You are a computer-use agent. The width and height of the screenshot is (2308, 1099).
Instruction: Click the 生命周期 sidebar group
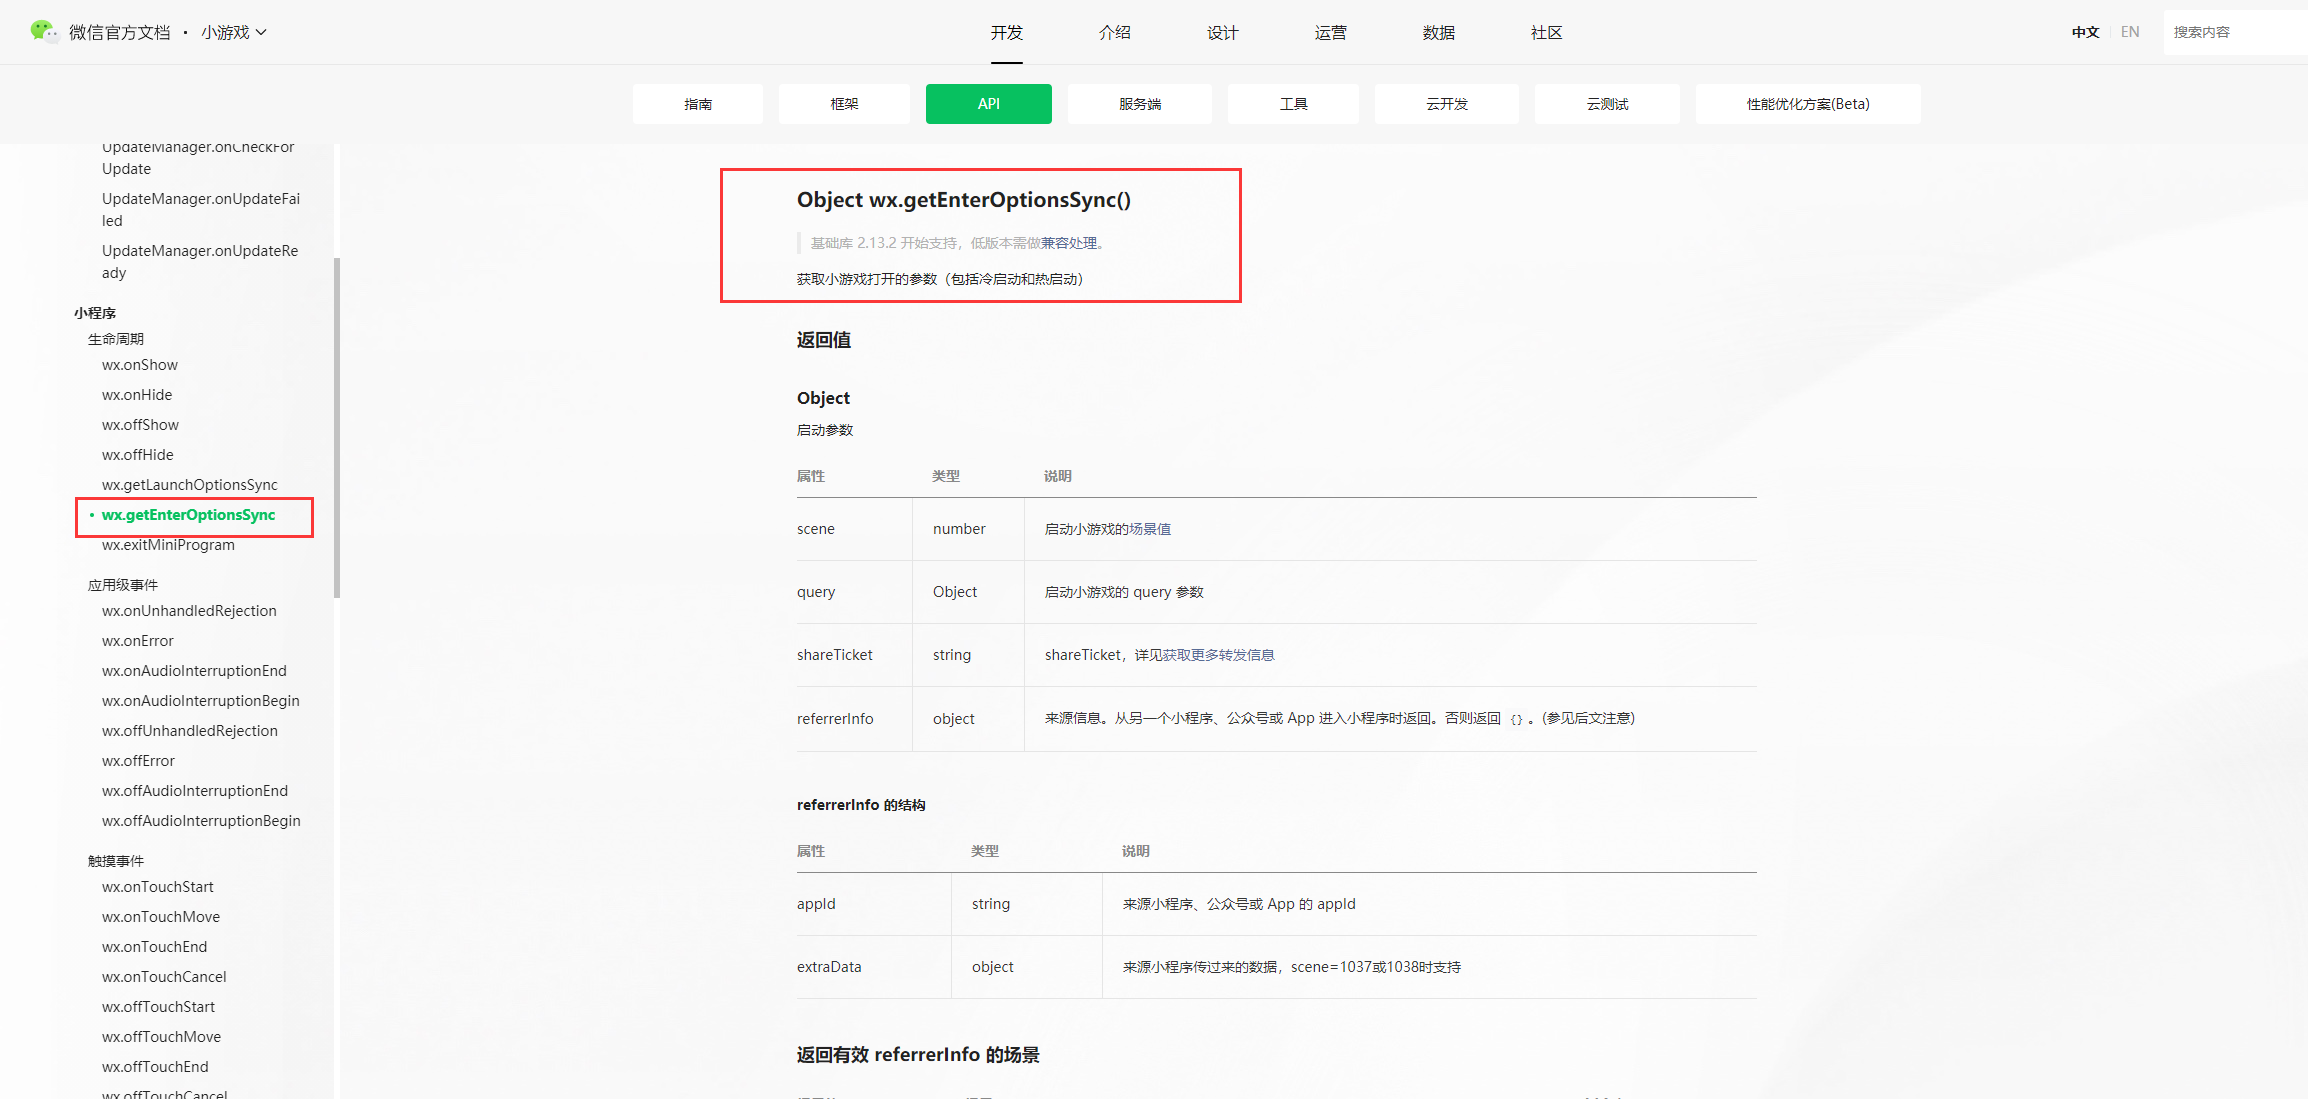pyautogui.click(x=116, y=339)
